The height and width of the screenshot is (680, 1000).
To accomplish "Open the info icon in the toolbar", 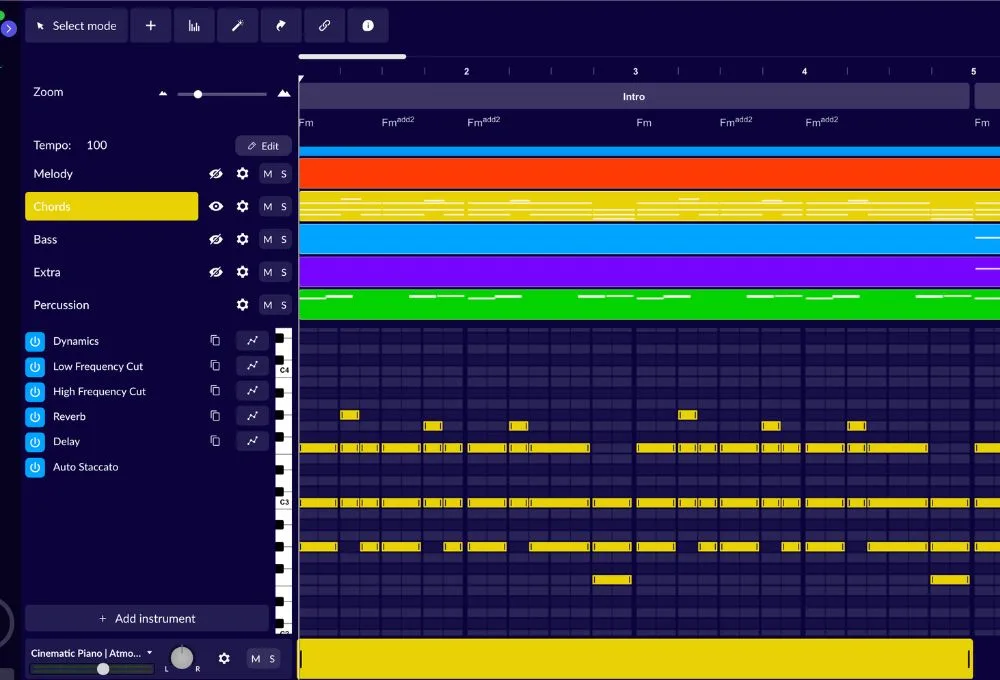I will point(368,26).
